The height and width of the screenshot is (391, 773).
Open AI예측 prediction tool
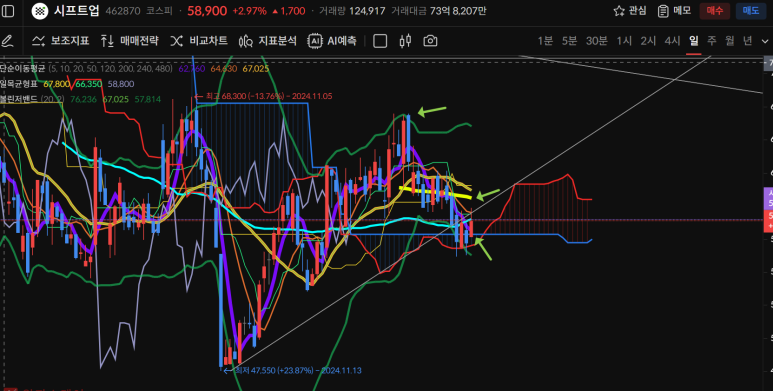[x=332, y=41]
